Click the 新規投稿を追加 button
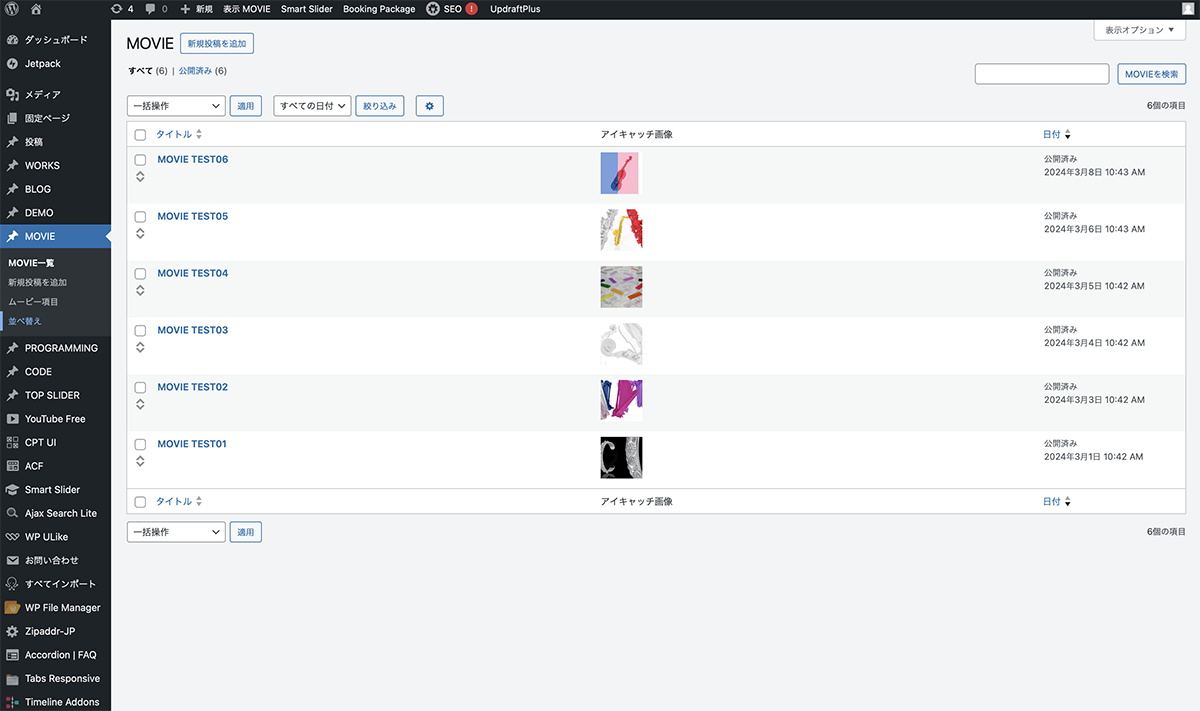This screenshot has height=711, width=1200. [217, 44]
